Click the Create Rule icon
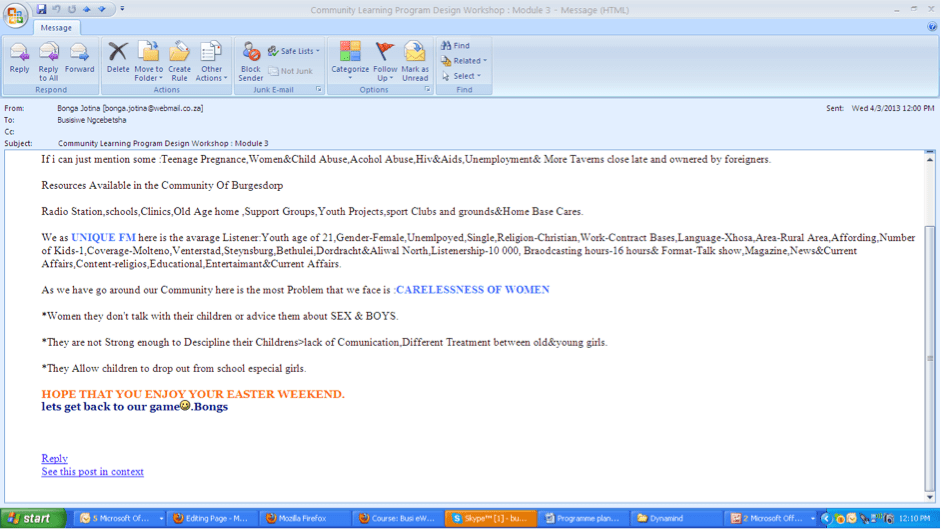 click(x=179, y=61)
